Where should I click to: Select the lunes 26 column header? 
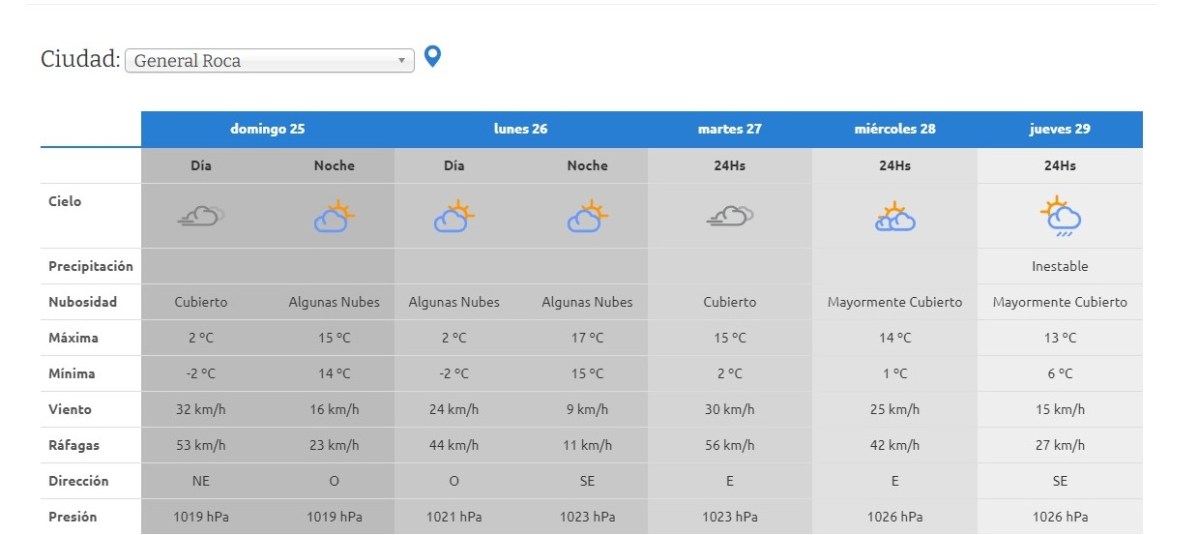pos(520,129)
